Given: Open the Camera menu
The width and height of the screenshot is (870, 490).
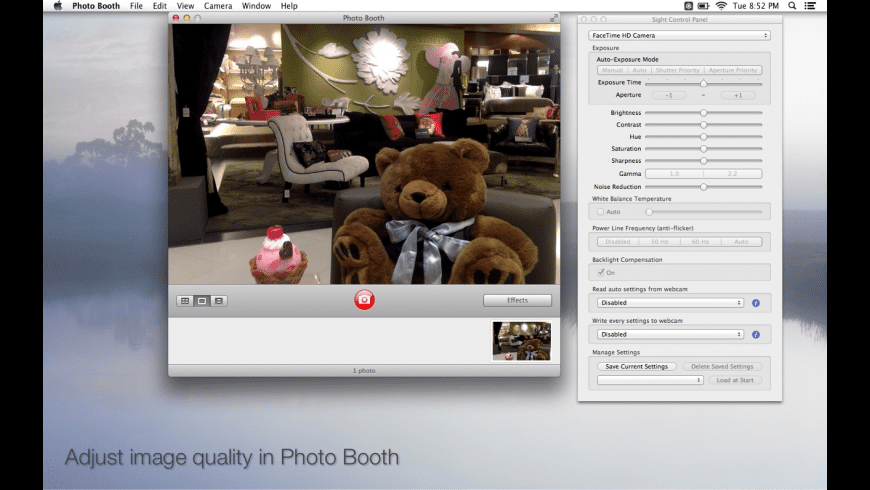Looking at the screenshot, I should (217, 6).
